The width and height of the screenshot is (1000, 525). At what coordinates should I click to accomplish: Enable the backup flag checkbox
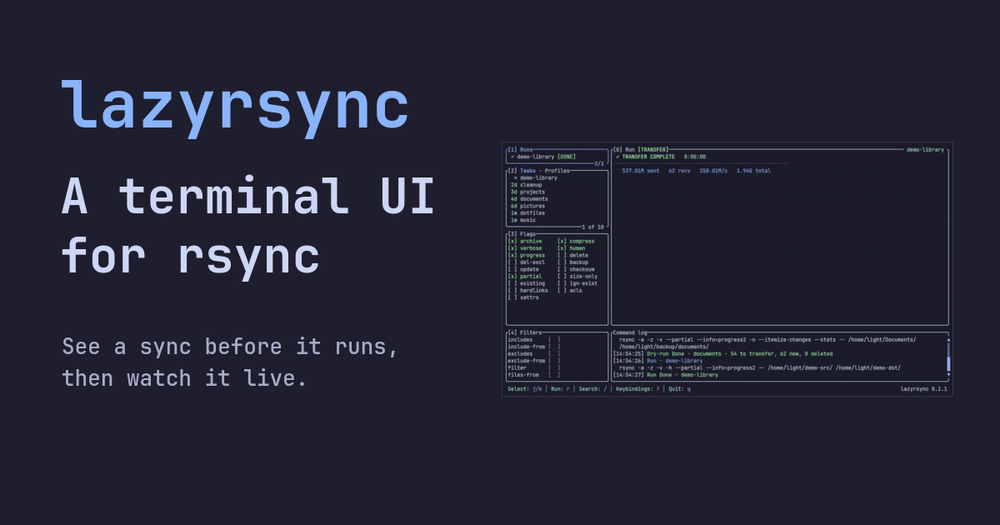(562, 262)
